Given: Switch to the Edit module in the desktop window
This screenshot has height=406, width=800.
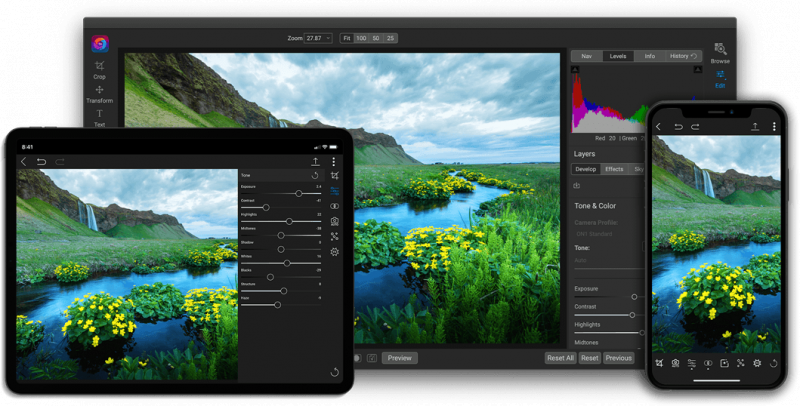Looking at the screenshot, I should pyautogui.click(x=720, y=79).
